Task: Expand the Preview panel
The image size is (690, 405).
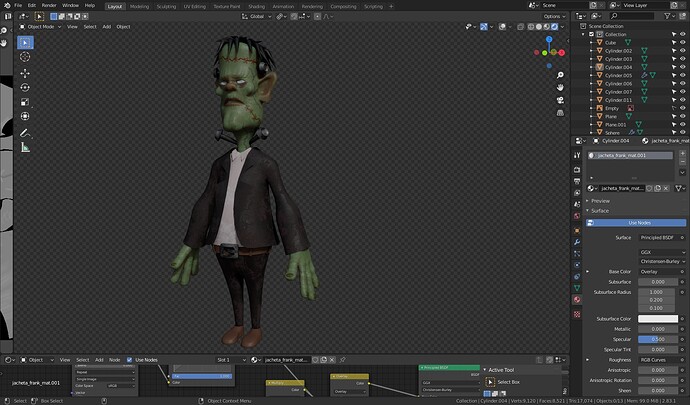Action: (600, 201)
